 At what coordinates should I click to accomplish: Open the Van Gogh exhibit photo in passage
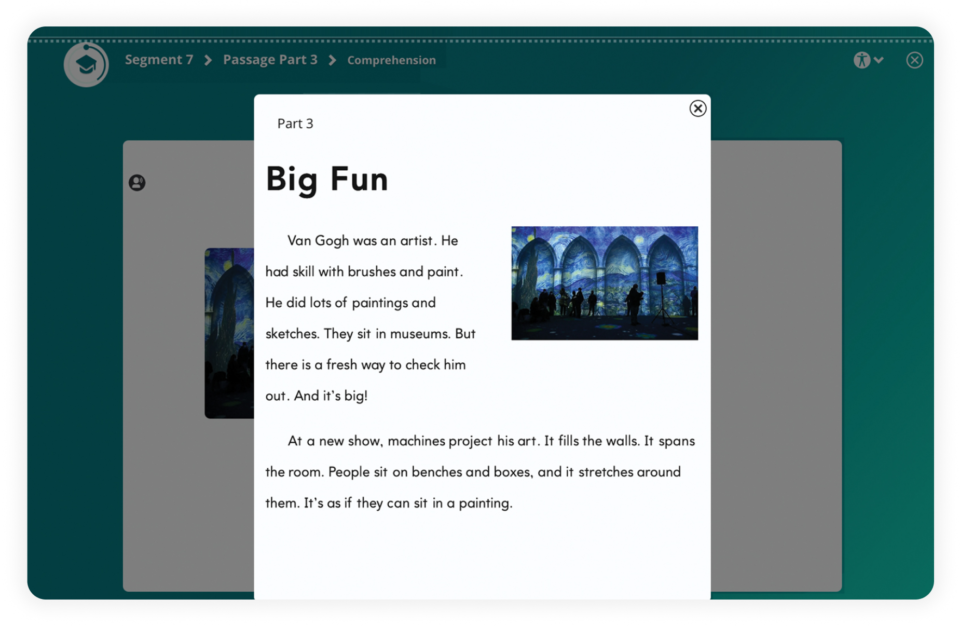pyautogui.click(x=604, y=283)
